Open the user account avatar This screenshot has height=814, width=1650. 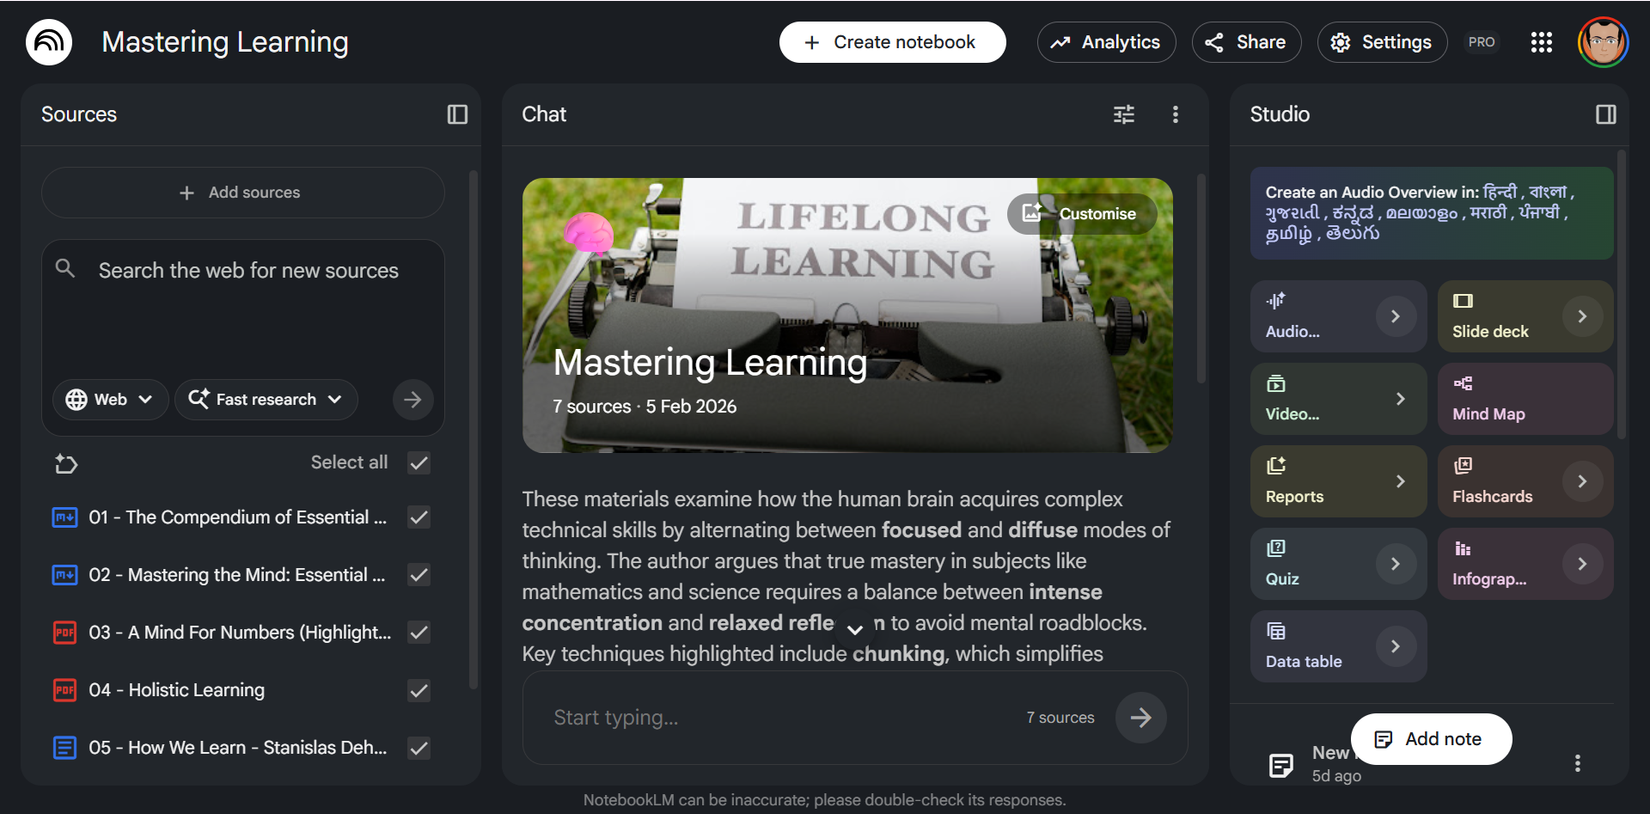pyautogui.click(x=1603, y=42)
